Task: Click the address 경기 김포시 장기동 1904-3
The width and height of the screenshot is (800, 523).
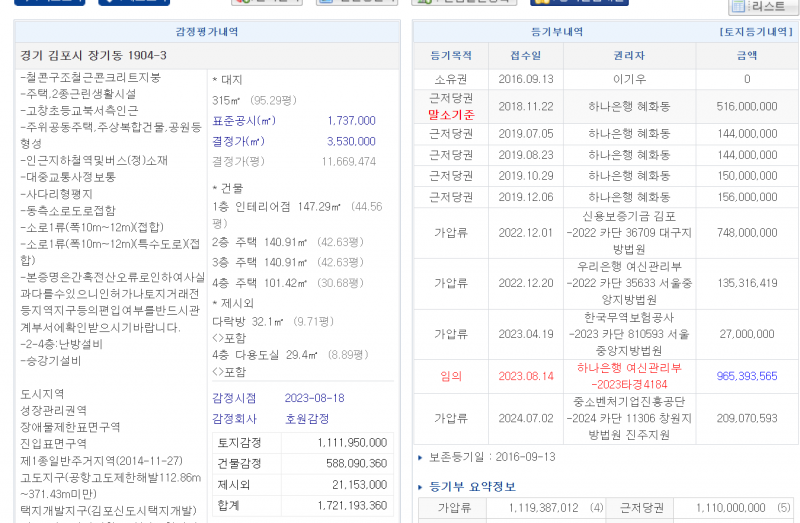Action: click(x=93, y=55)
